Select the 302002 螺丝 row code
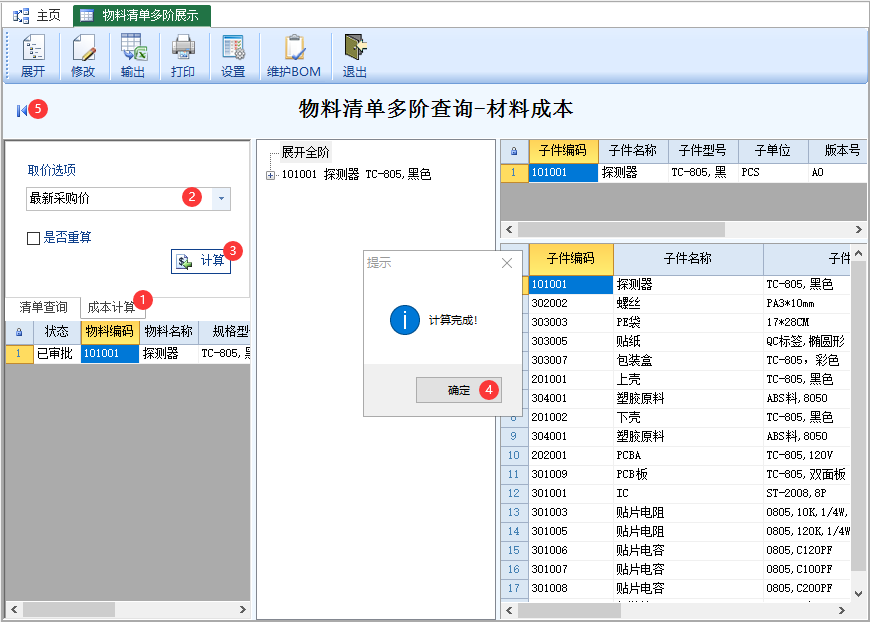Image resolution: width=870 pixels, height=622 pixels. coord(571,304)
